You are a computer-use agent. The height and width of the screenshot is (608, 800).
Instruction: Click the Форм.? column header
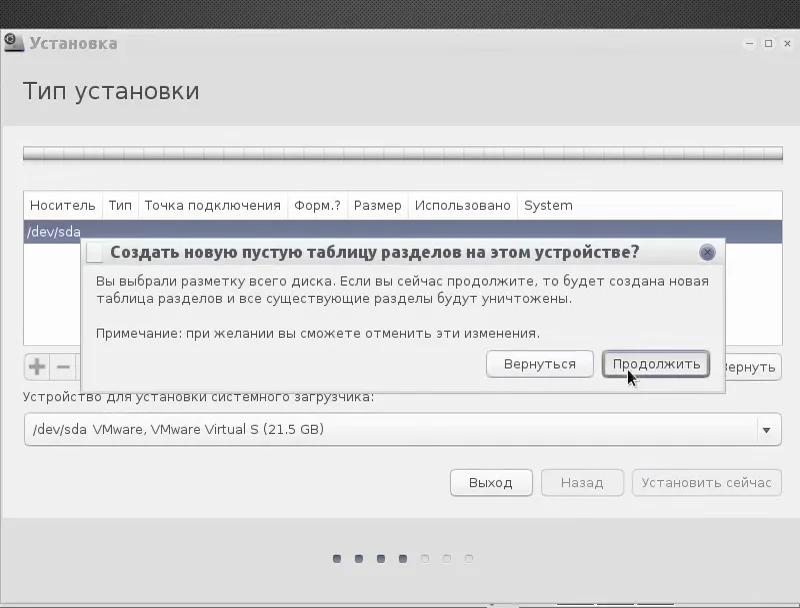point(317,206)
